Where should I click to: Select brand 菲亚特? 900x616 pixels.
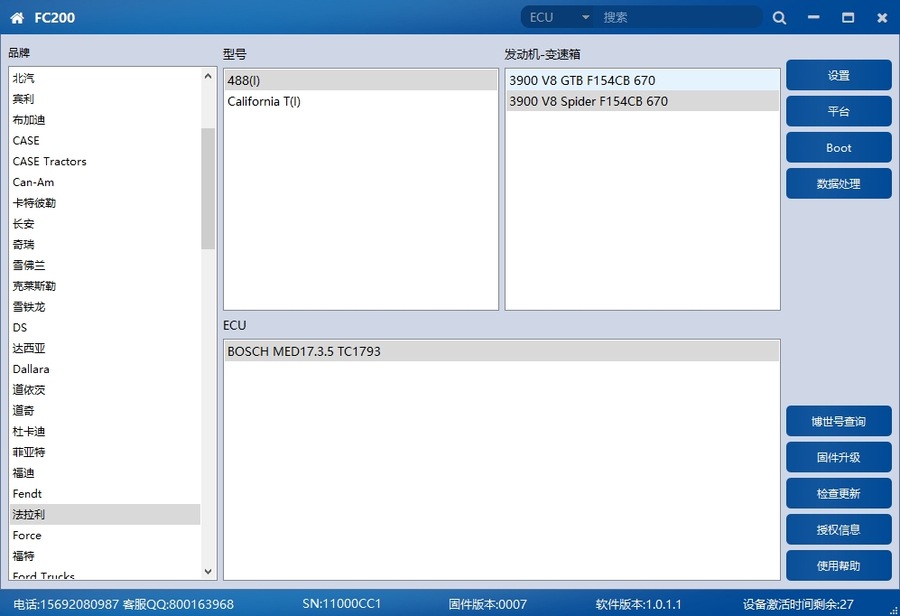click(x=105, y=452)
